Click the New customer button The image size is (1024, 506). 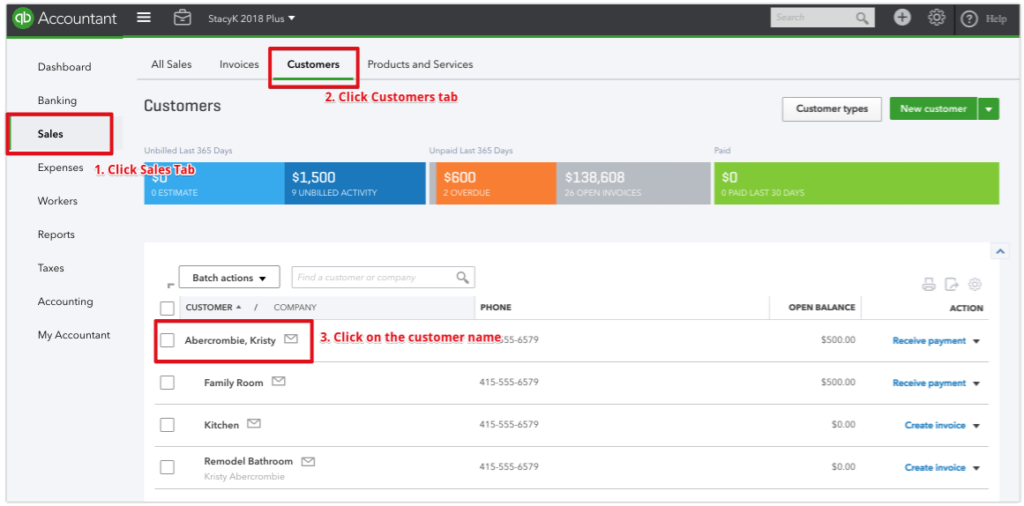(933, 109)
